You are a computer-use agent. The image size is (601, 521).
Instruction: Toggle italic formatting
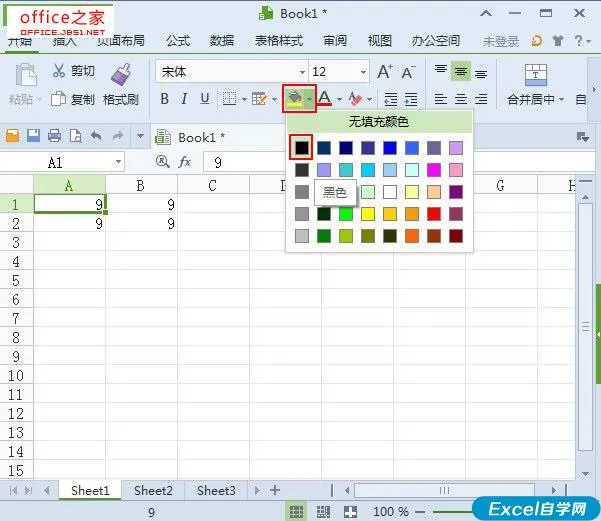click(x=185, y=99)
